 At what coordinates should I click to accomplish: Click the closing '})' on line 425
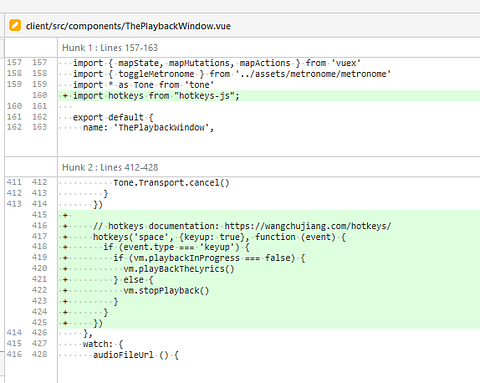click(98, 323)
